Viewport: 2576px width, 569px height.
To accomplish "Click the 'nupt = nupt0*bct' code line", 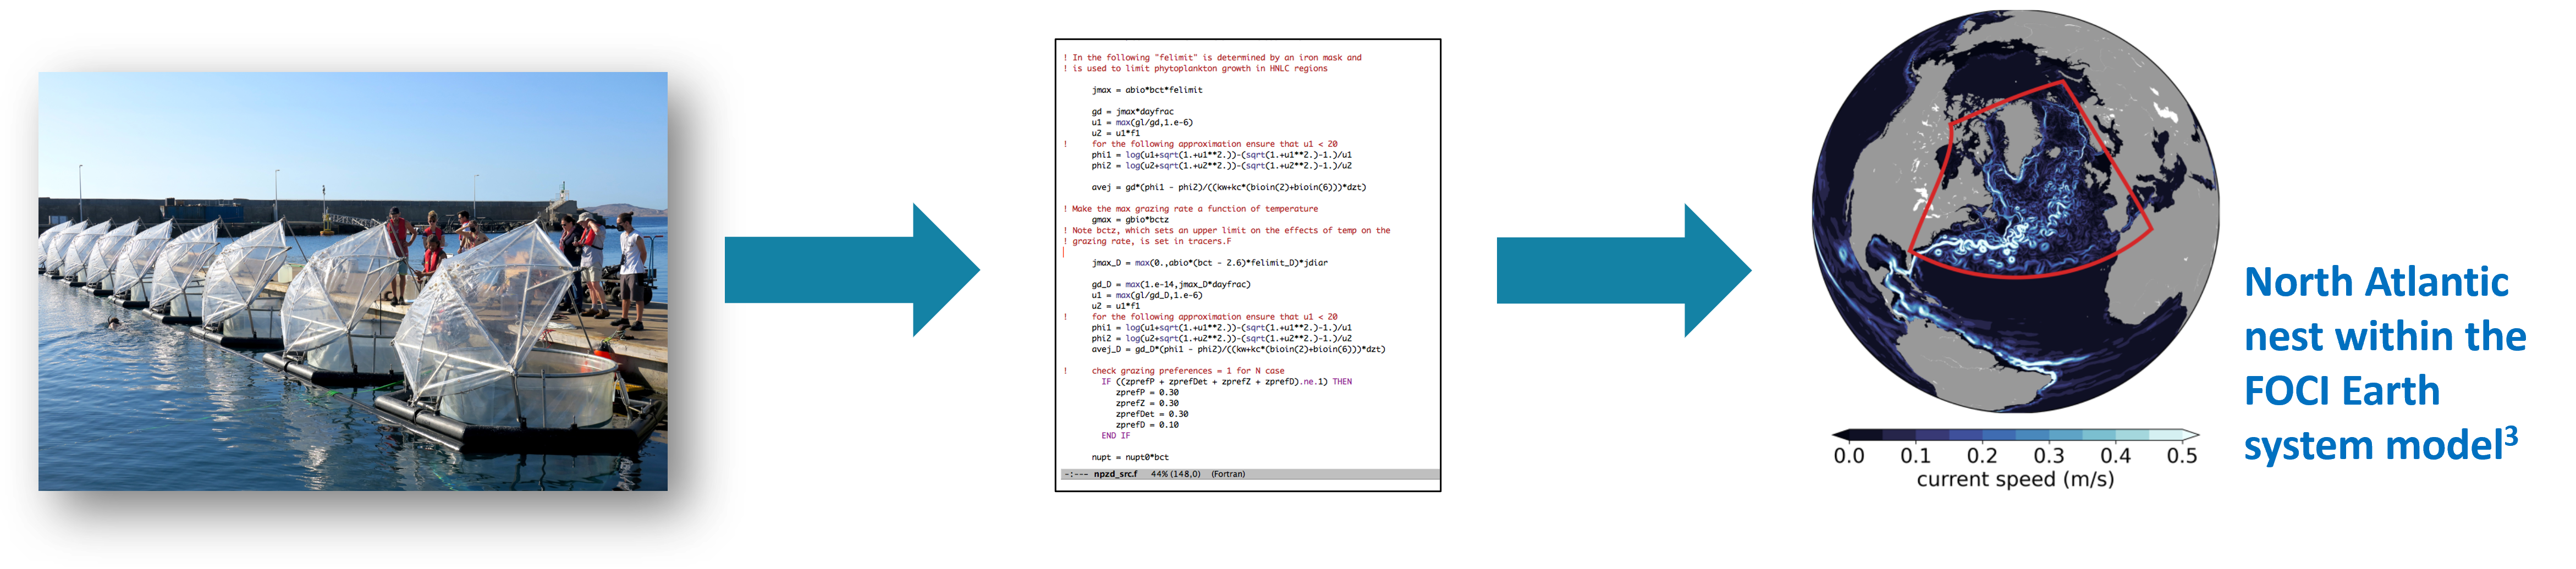I will [x=1130, y=457].
